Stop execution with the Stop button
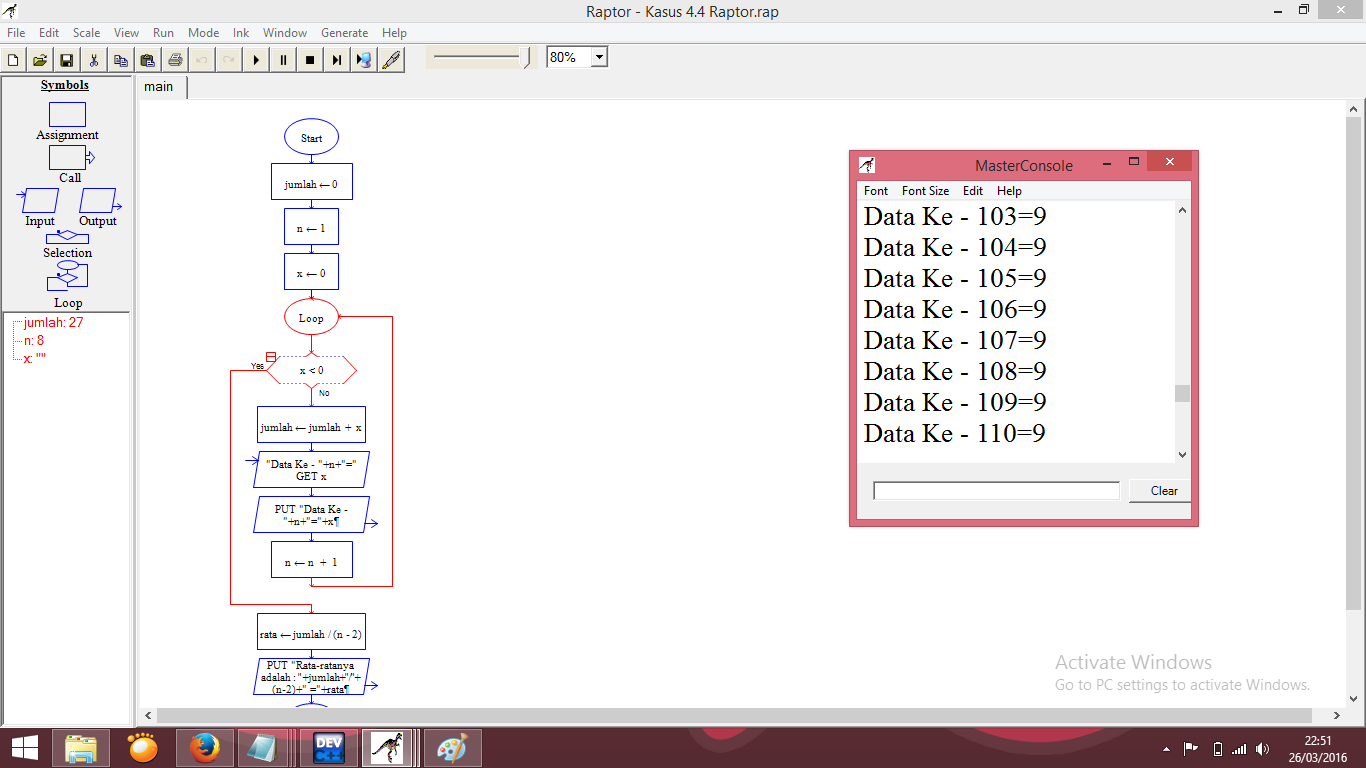Viewport: 1366px width, 768px height. (x=310, y=60)
